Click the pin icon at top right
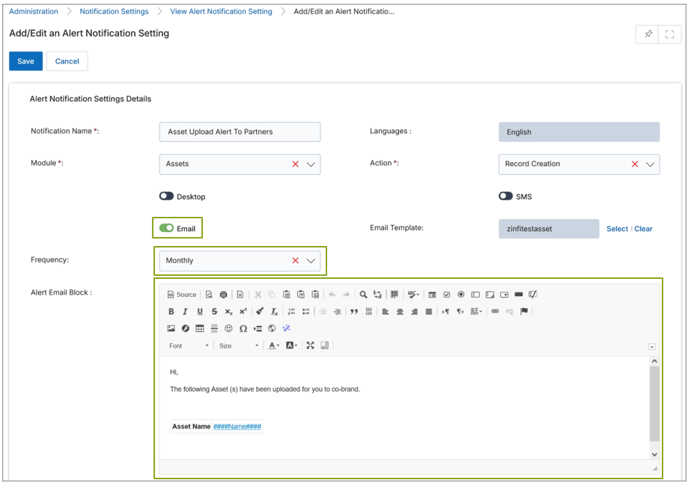Image resolution: width=688 pixels, height=483 pixels. click(648, 34)
